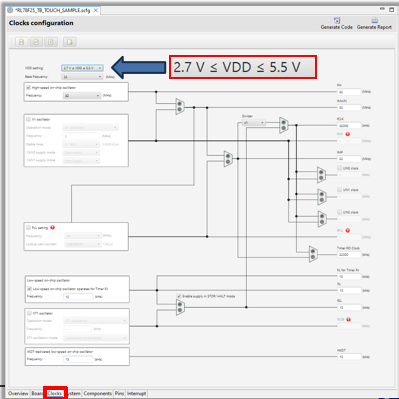Enable the X1 oscillator checkbox
This screenshot has height=399, width=399.
[29, 119]
